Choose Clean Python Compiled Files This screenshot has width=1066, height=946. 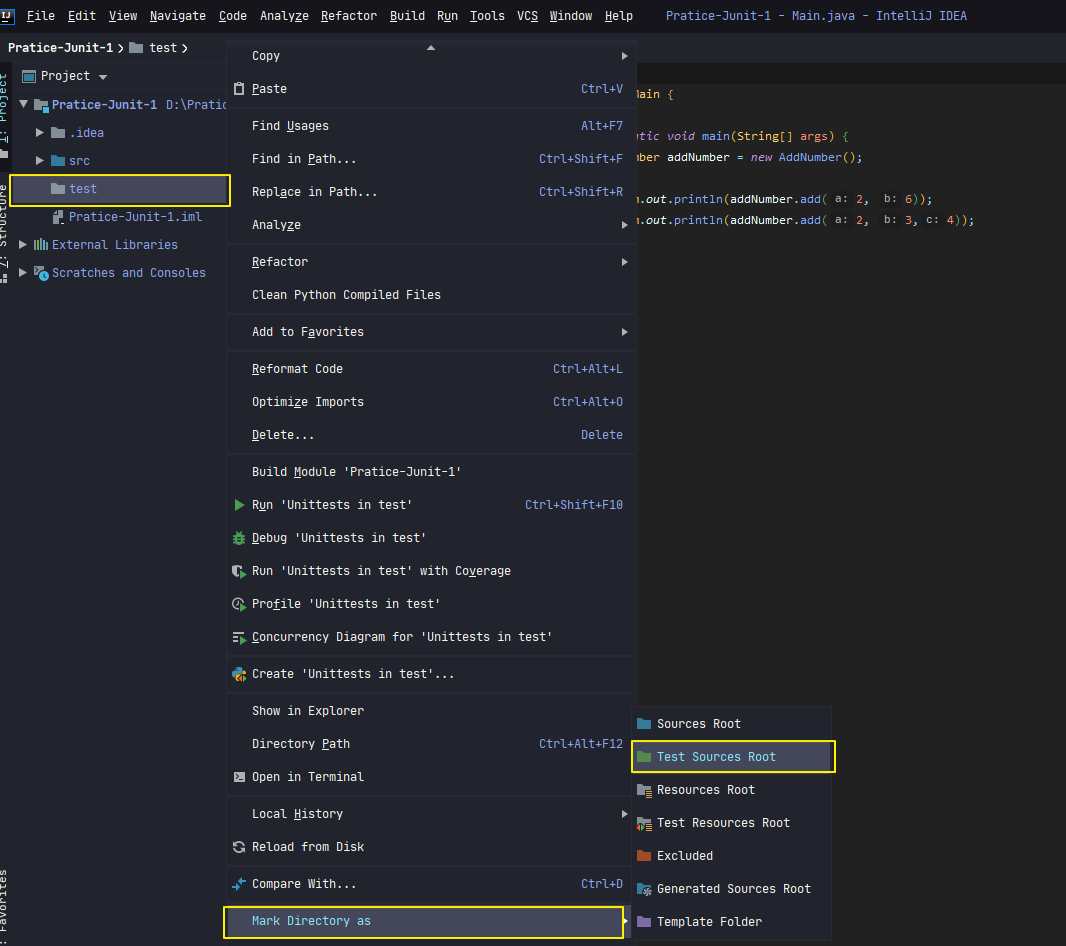coord(432,294)
